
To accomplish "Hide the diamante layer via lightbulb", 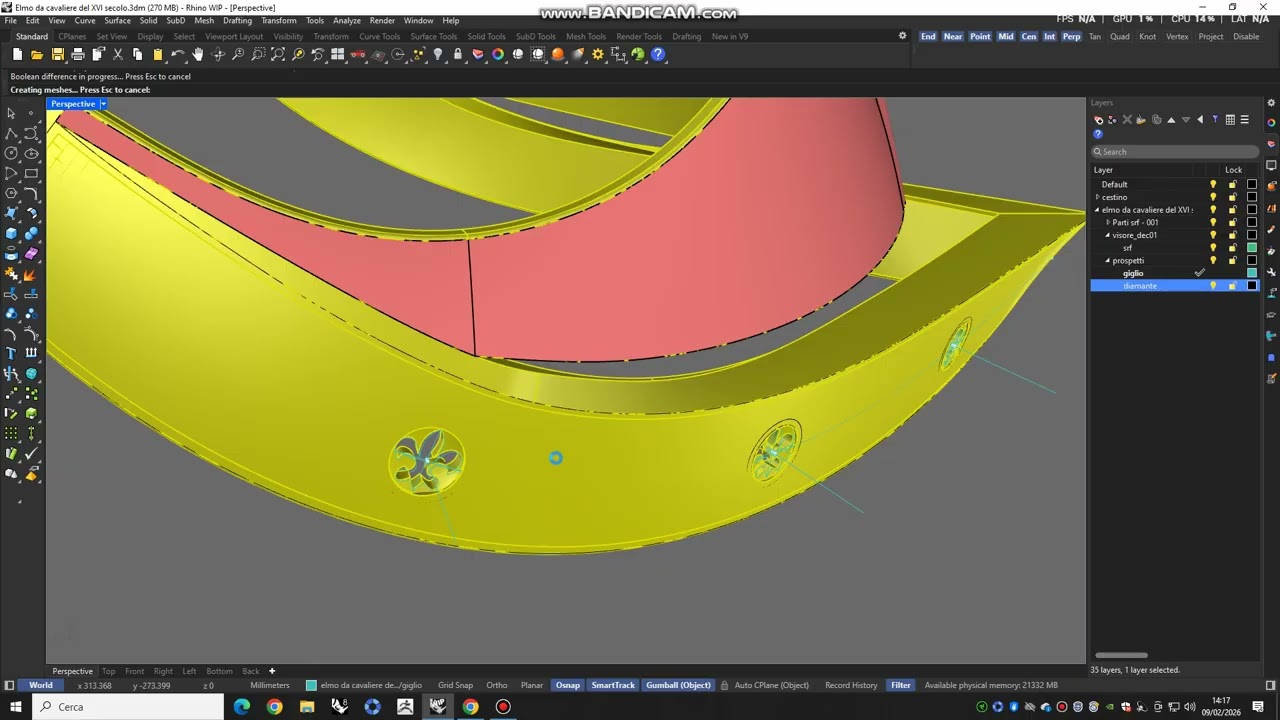I will (1213, 286).
